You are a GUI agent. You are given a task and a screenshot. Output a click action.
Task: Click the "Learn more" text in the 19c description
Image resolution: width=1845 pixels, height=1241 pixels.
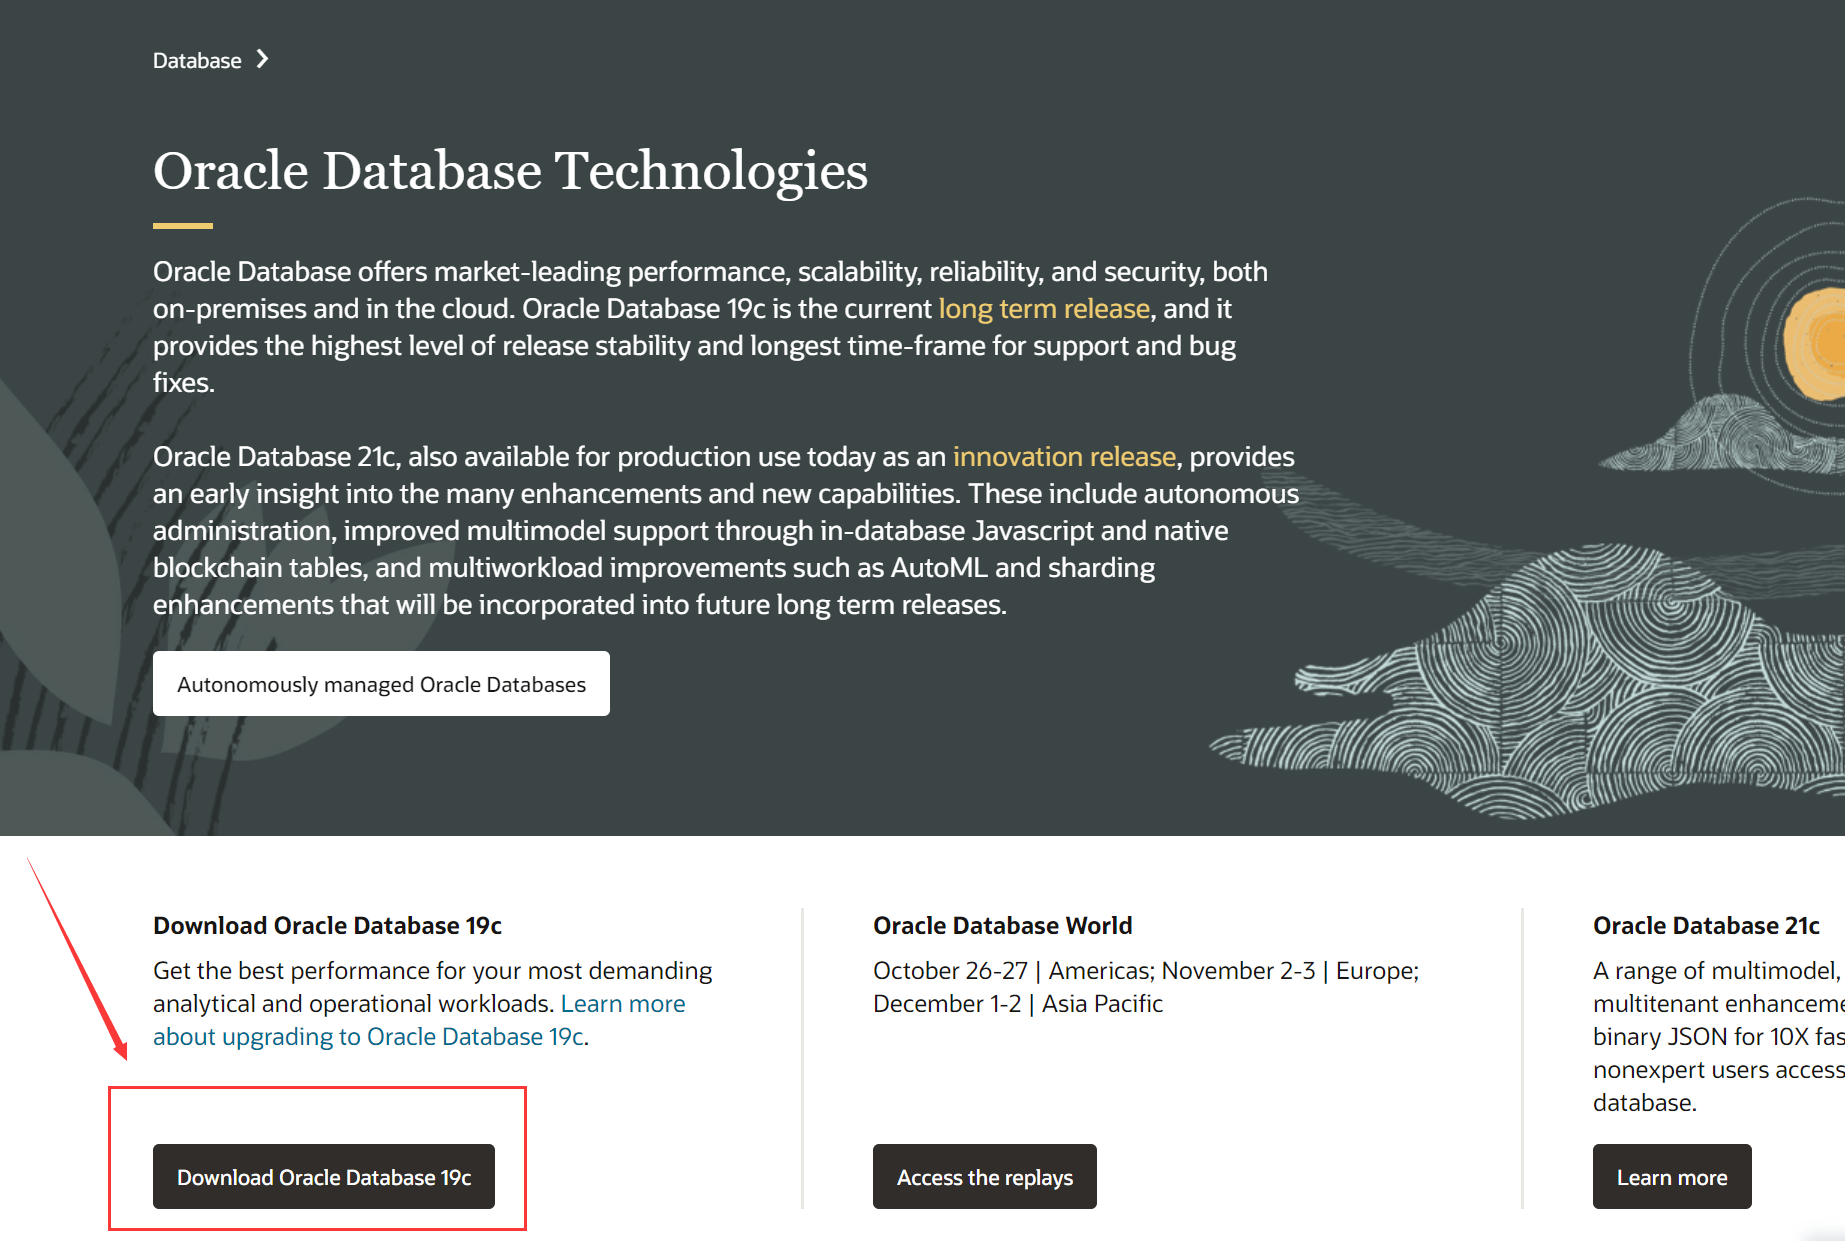tap(622, 1003)
